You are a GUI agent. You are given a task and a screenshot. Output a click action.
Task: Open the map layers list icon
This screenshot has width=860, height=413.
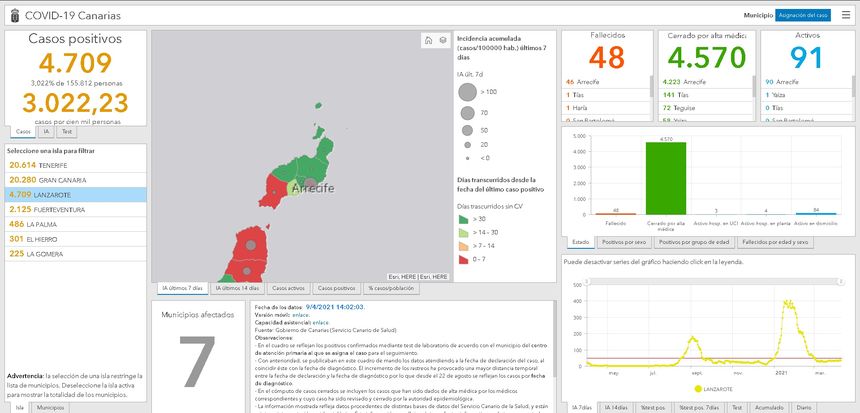click(442, 41)
